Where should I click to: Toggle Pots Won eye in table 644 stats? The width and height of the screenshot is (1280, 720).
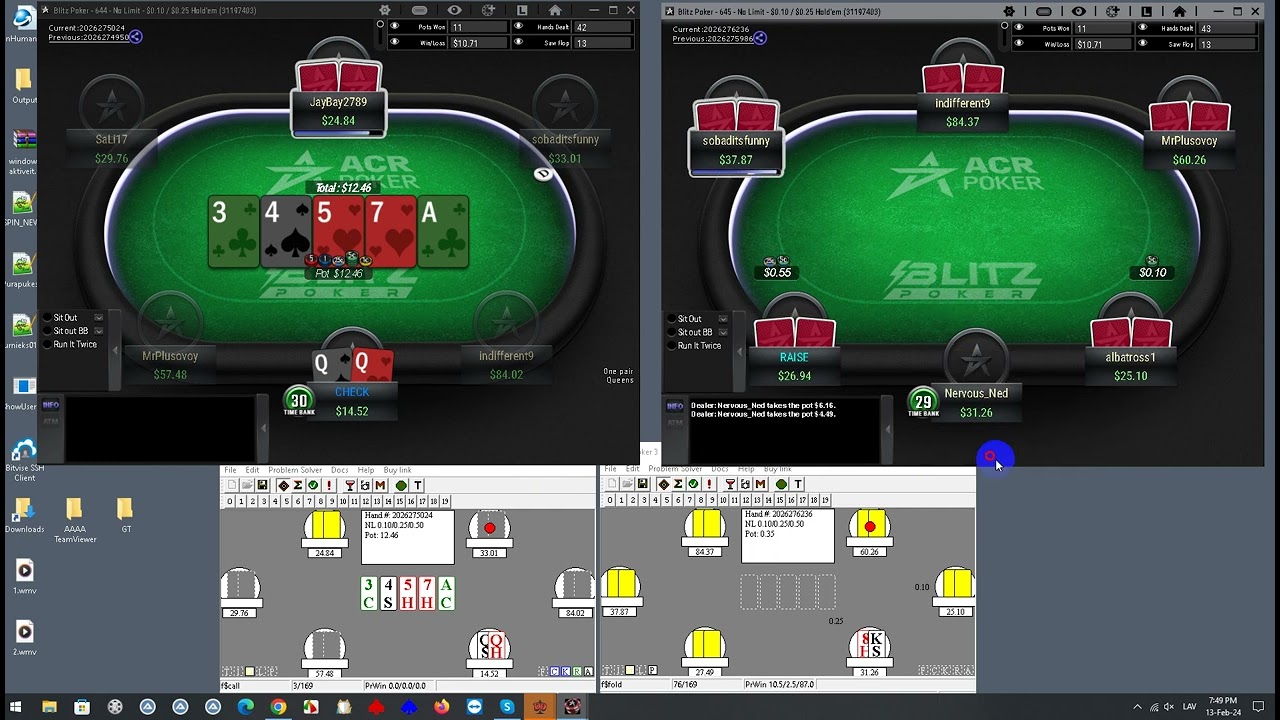[395, 27]
